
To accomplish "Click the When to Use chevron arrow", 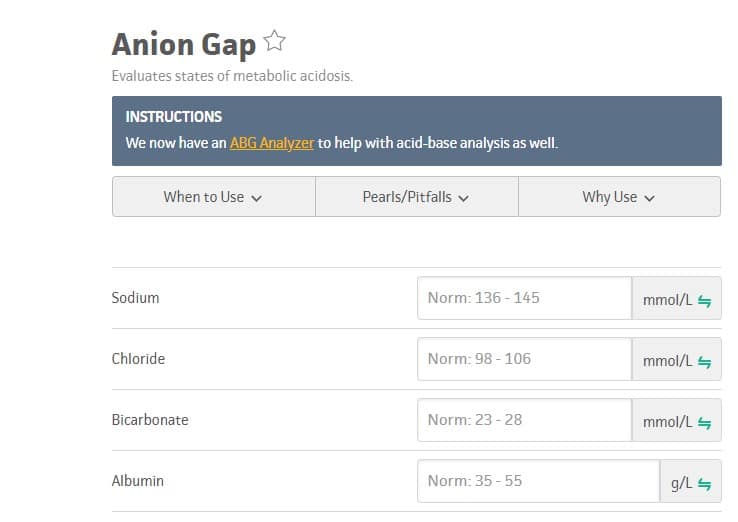I will 257,198.
